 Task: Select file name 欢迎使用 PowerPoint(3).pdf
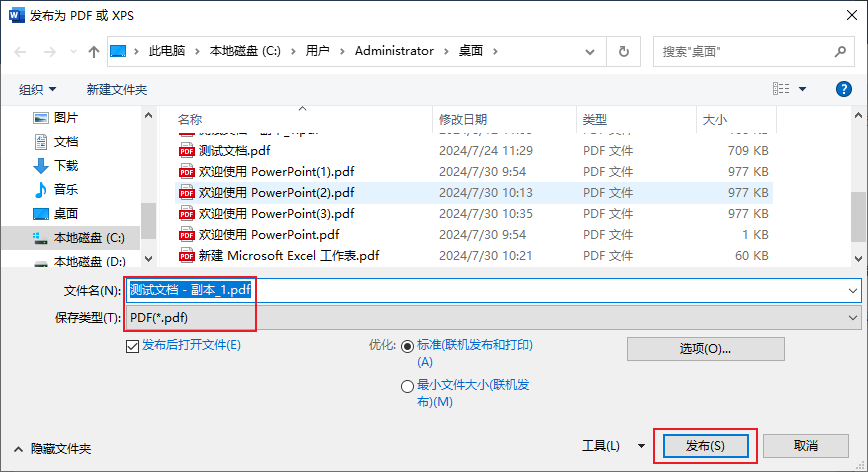276,214
